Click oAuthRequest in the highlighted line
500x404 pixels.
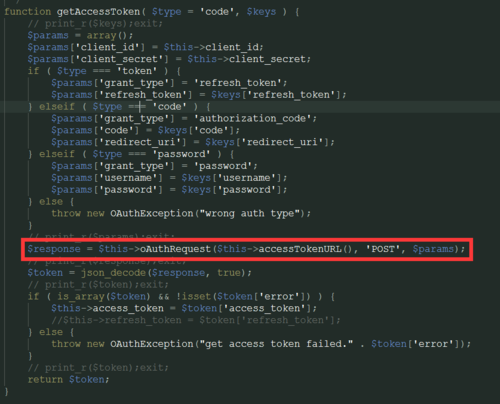click(175, 249)
